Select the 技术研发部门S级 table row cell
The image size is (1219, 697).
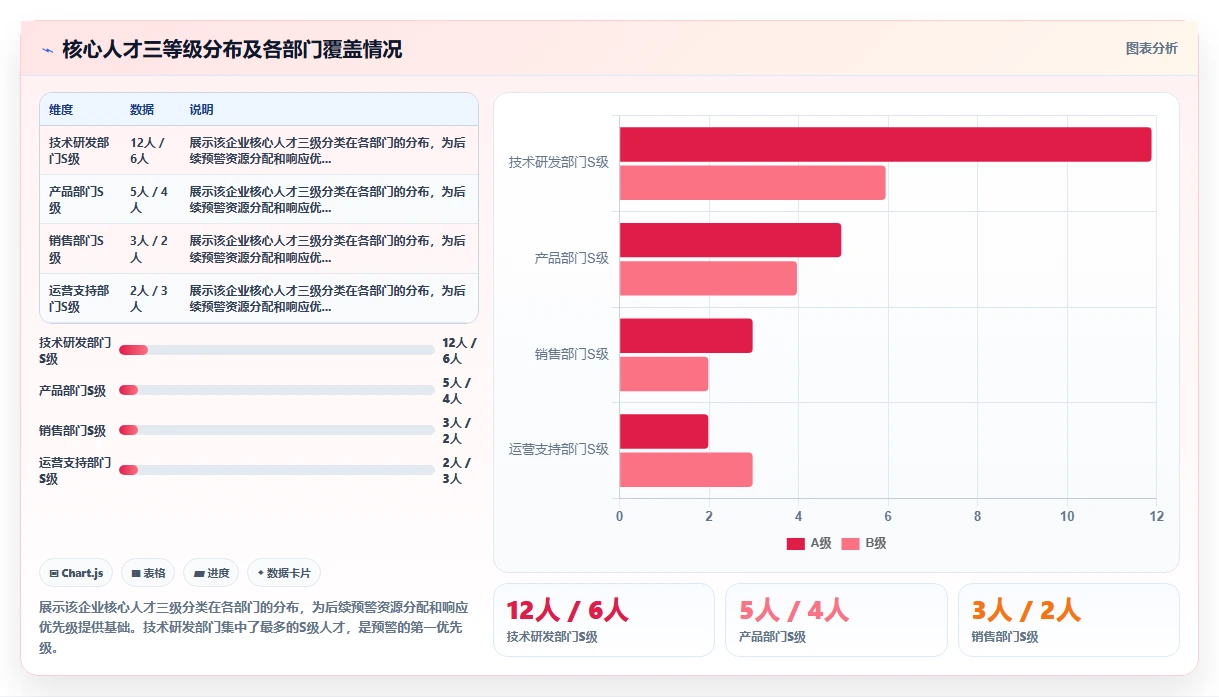[x=79, y=150]
